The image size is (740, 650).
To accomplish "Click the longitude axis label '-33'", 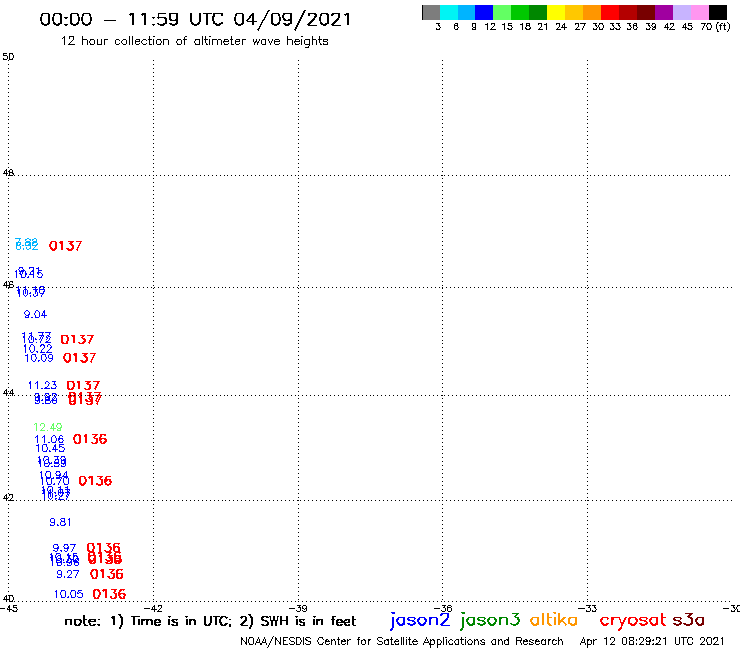I will pos(588,608).
